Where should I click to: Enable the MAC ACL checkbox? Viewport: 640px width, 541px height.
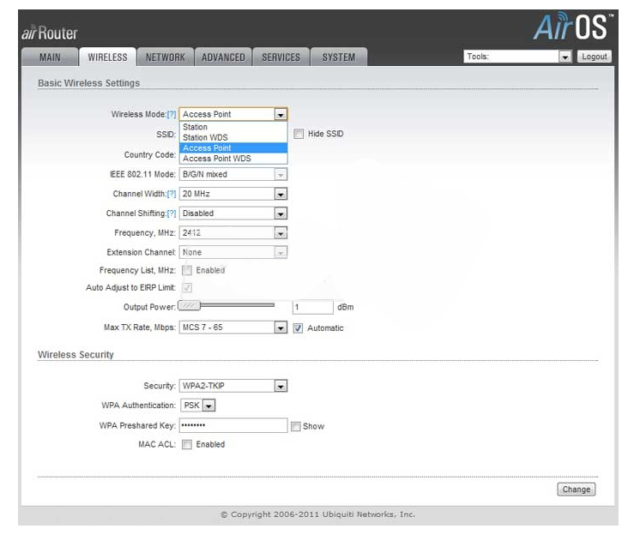pyautogui.click(x=187, y=445)
